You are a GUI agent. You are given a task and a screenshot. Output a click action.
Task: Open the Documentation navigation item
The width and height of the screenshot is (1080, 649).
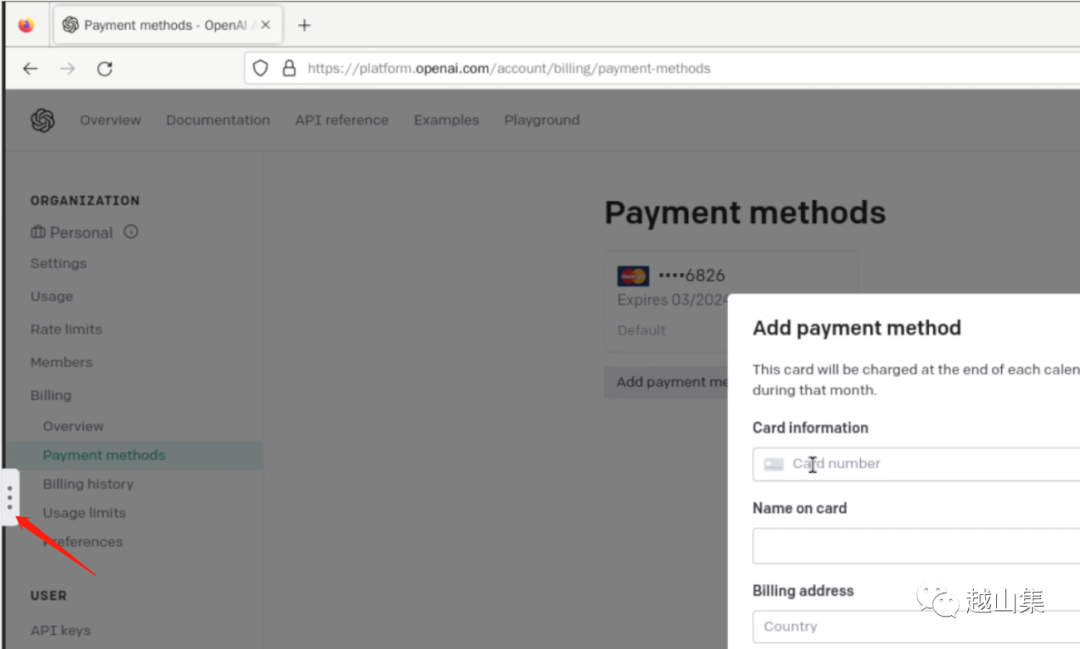click(x=217, y=120)
